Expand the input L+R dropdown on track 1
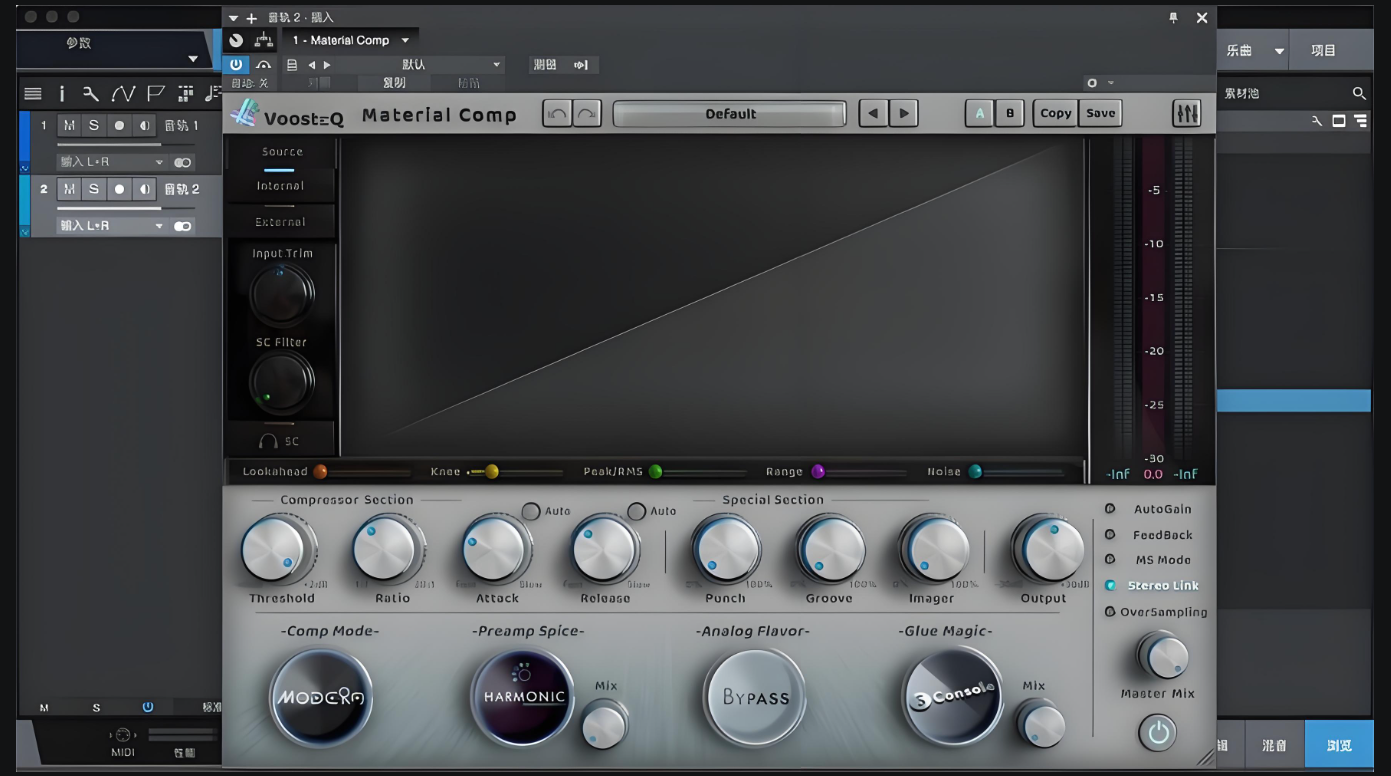1391x776 pixels. 158,162
